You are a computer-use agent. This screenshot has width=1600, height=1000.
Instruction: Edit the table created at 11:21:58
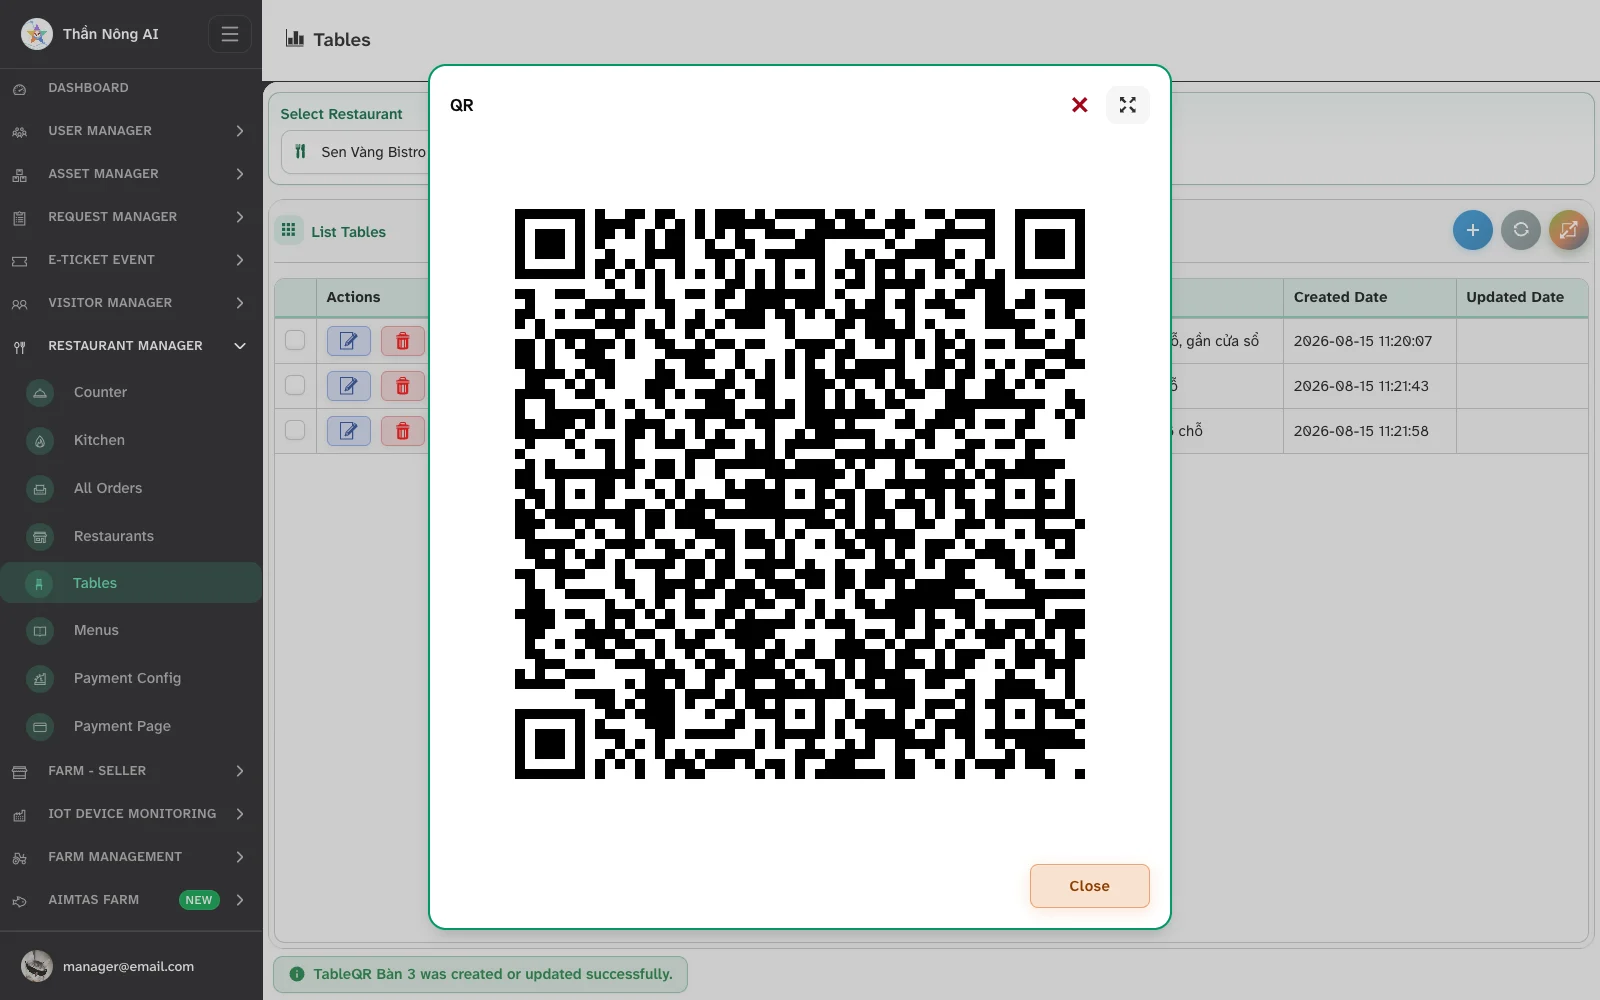(x=349, y=431)
